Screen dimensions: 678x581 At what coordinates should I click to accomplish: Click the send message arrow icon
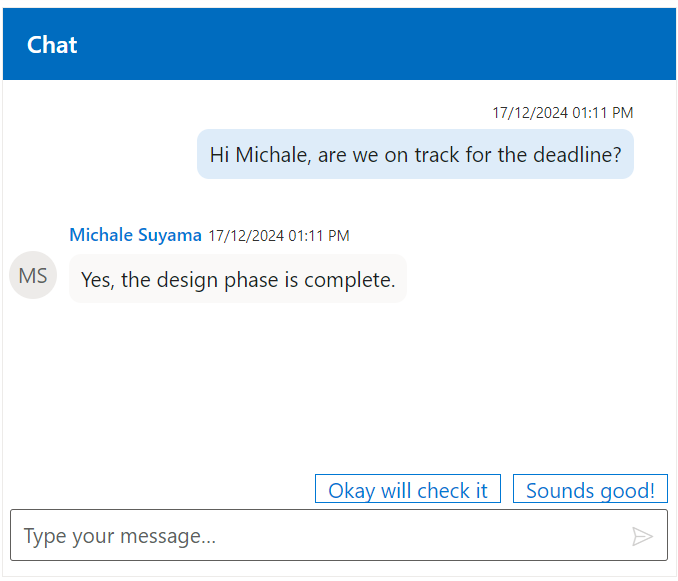point(642,537)
